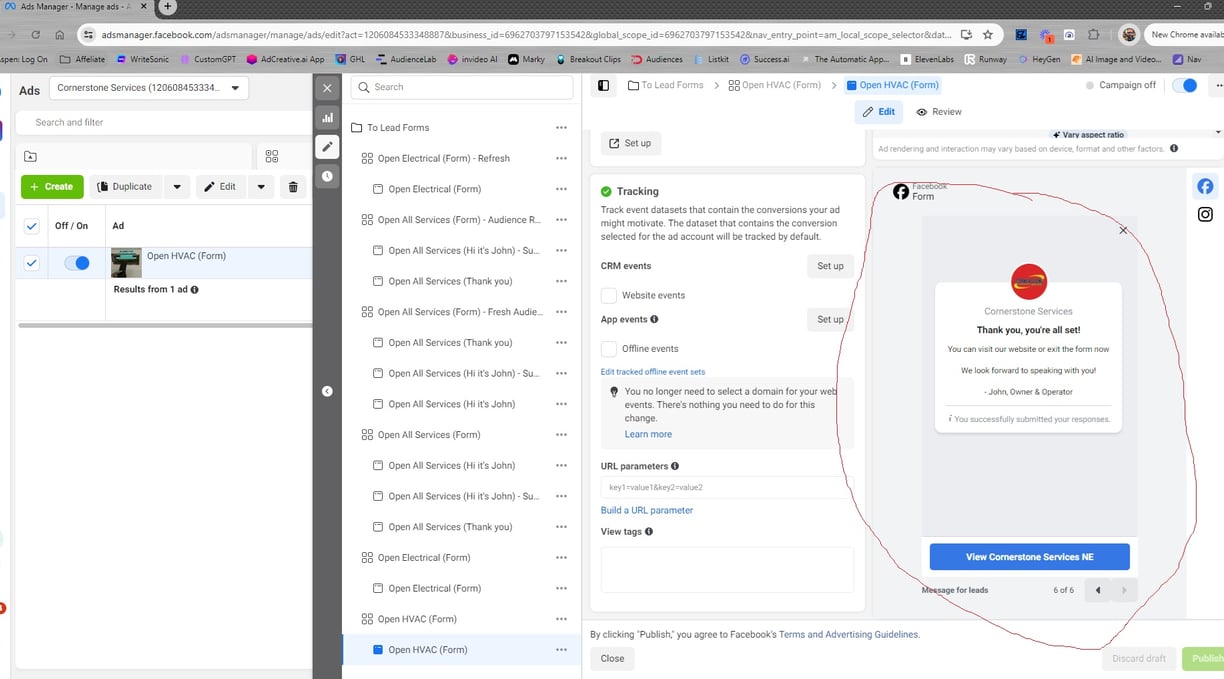Click the URL parameters info icon
This screenshot has height=679, width=1224.
pos(675,466)
